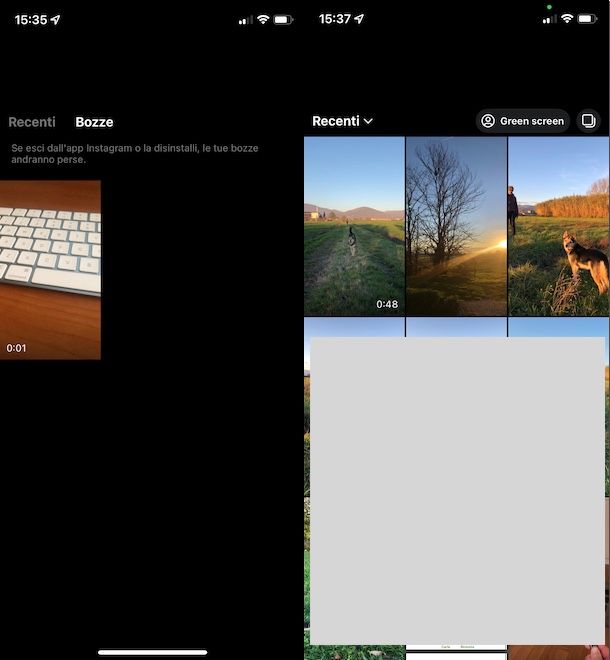The image size is (610, 660).
Task: Click the 15:37 clock in the status bar
Action: [334, 19]
